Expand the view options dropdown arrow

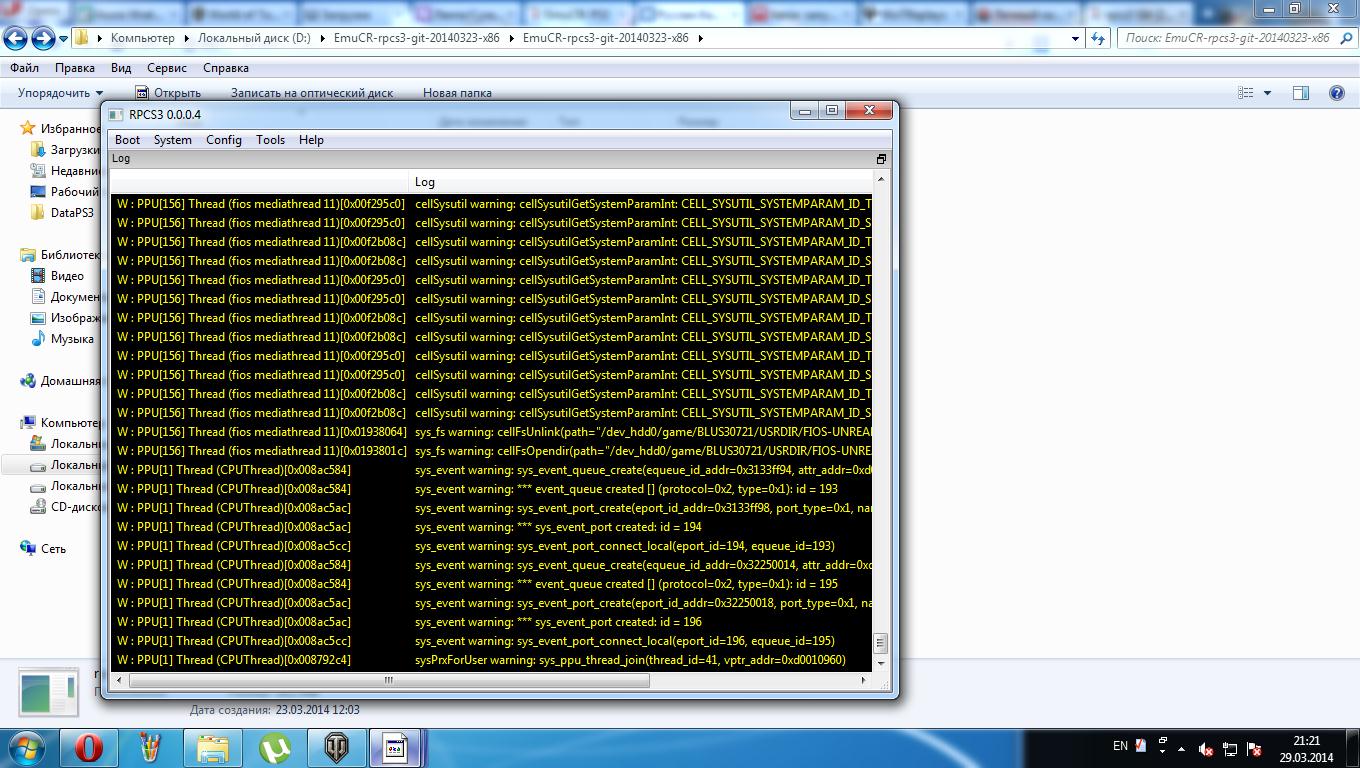[1267, 93]
